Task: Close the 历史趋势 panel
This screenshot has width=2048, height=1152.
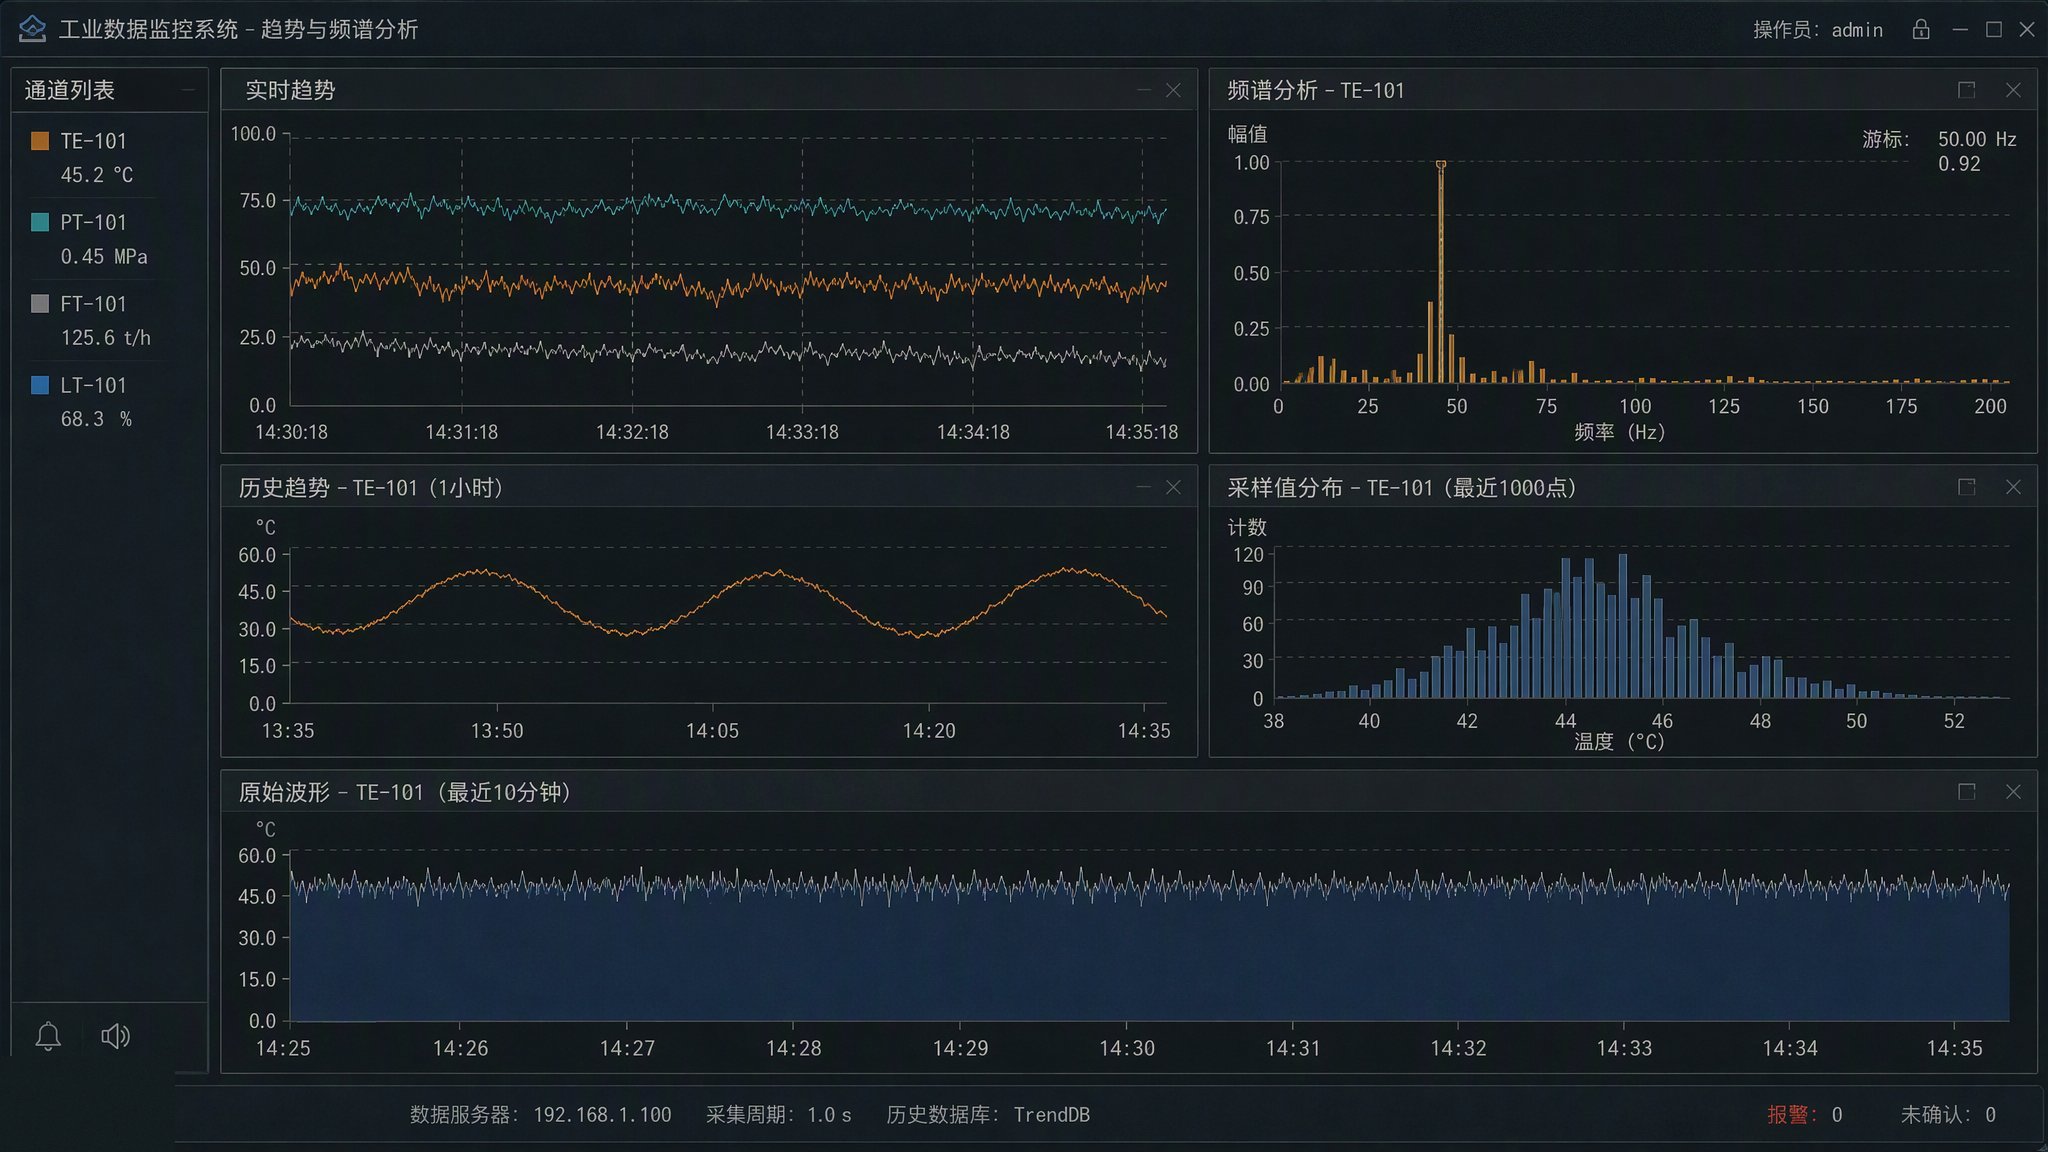Action: pyautogui.click(x=1174, y=487)
